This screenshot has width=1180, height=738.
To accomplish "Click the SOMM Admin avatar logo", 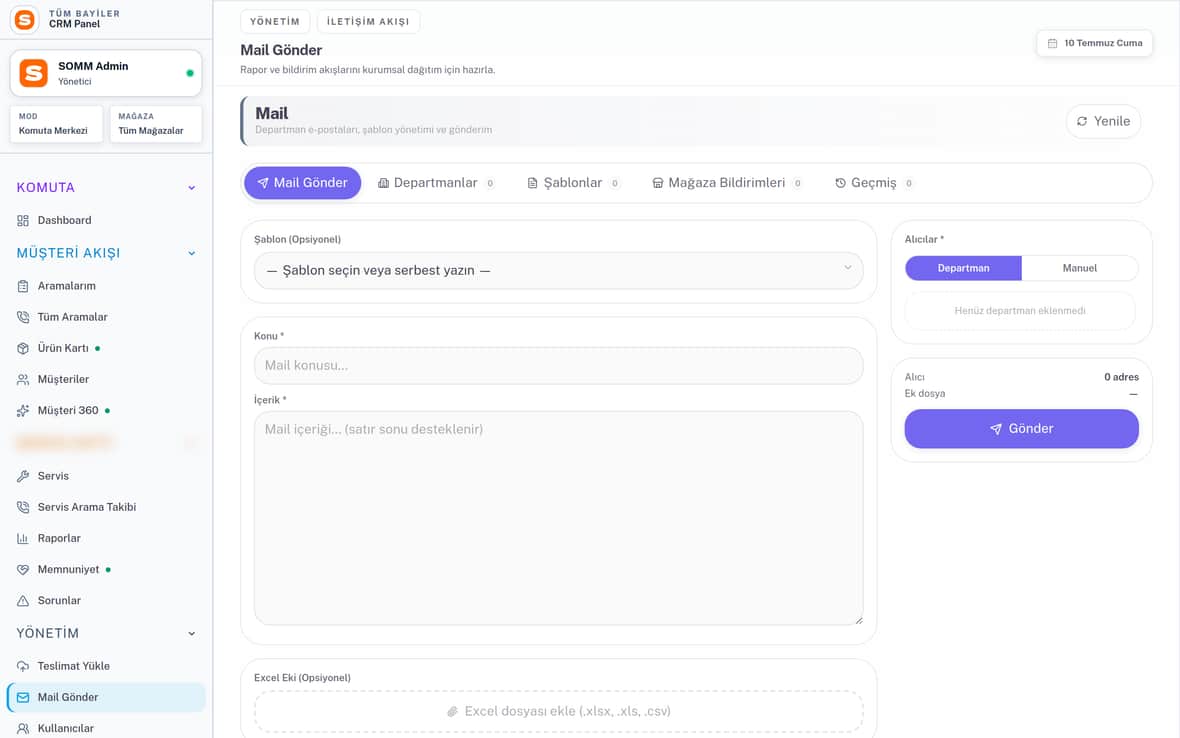I will pos(34,73).
